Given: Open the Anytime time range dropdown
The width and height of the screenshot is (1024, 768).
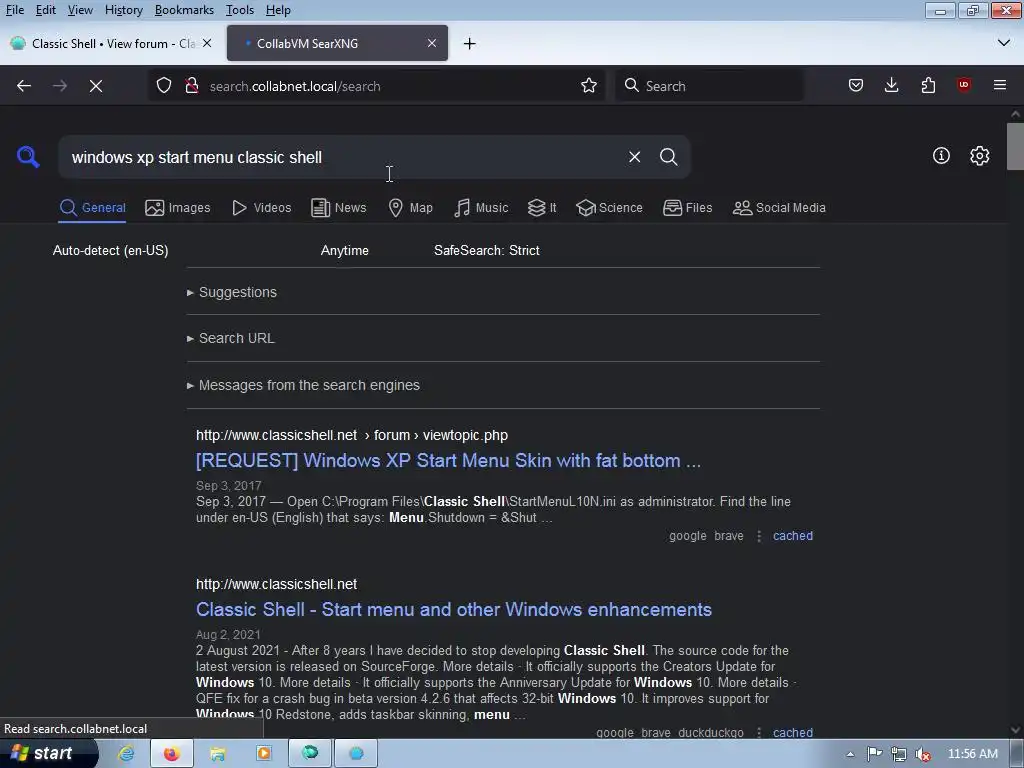Looking at the screenshot, I should coord(344,250).
